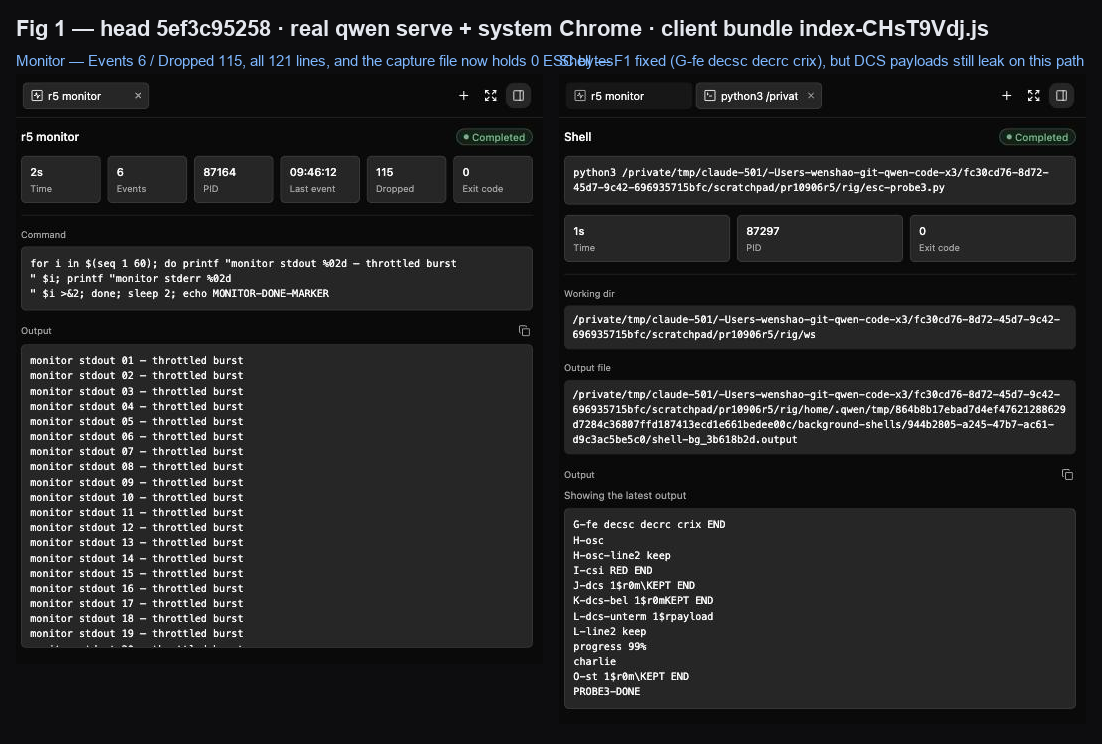Select the python3 /privat tab
This screenshot has height=744, width=1102.
coord(751,96)
